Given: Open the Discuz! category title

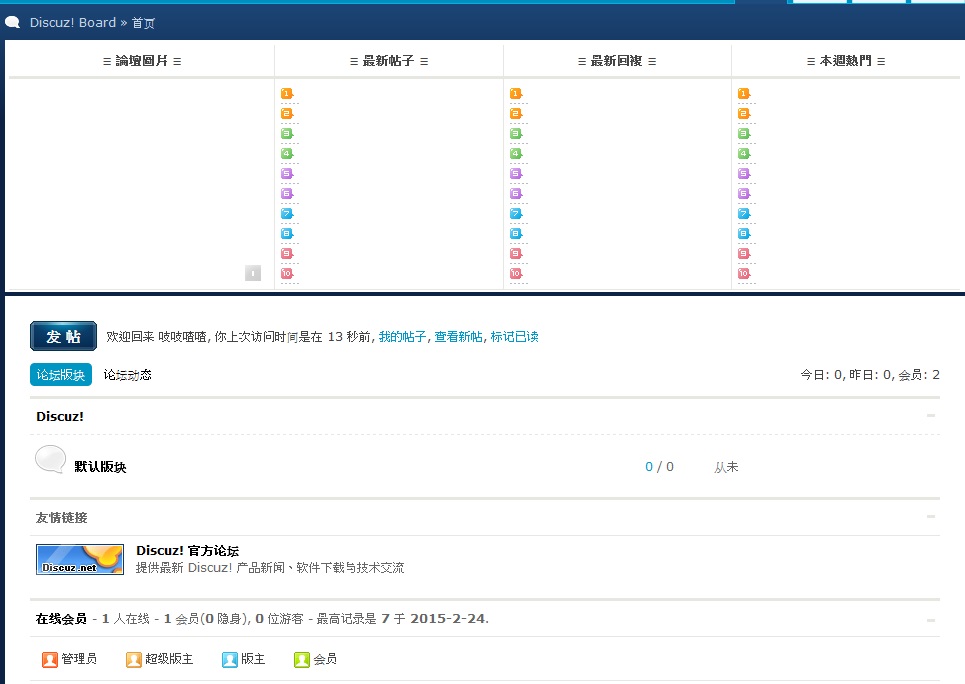Looking at the screenshot, I should [60, 416].
